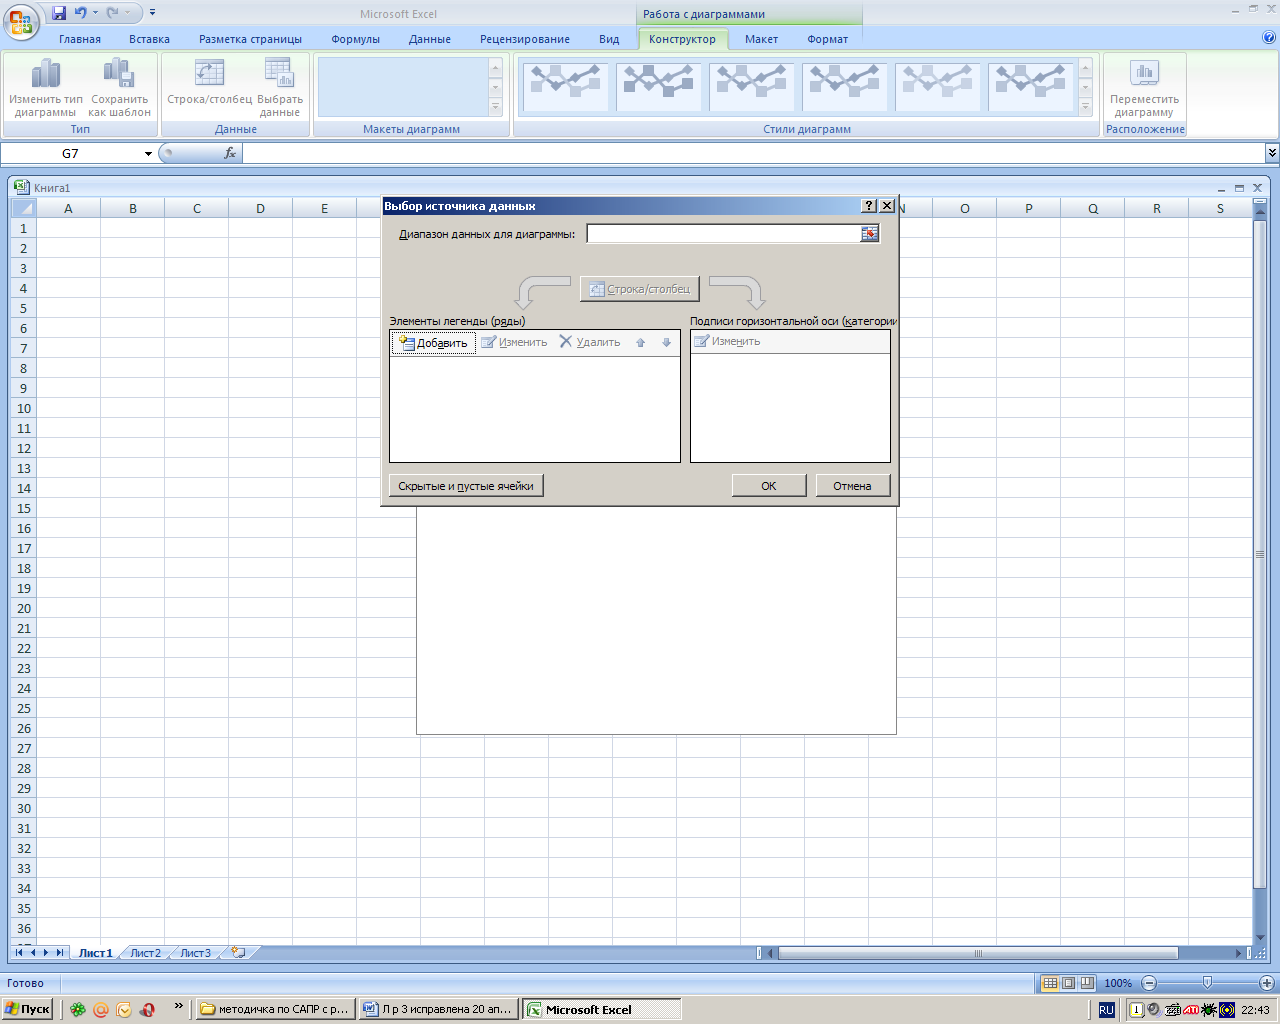This screenshot has width=1280, height=1024.
Task: Open the Пуск start menu
Action: [x=27, y=1009]
